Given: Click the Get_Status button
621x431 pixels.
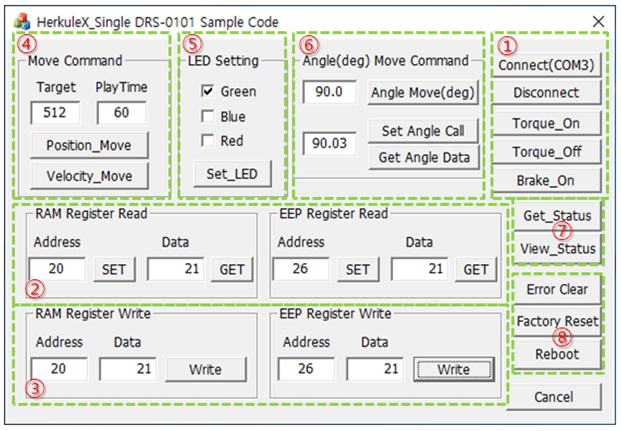Looking at the screenshot, I should (557, 216).
